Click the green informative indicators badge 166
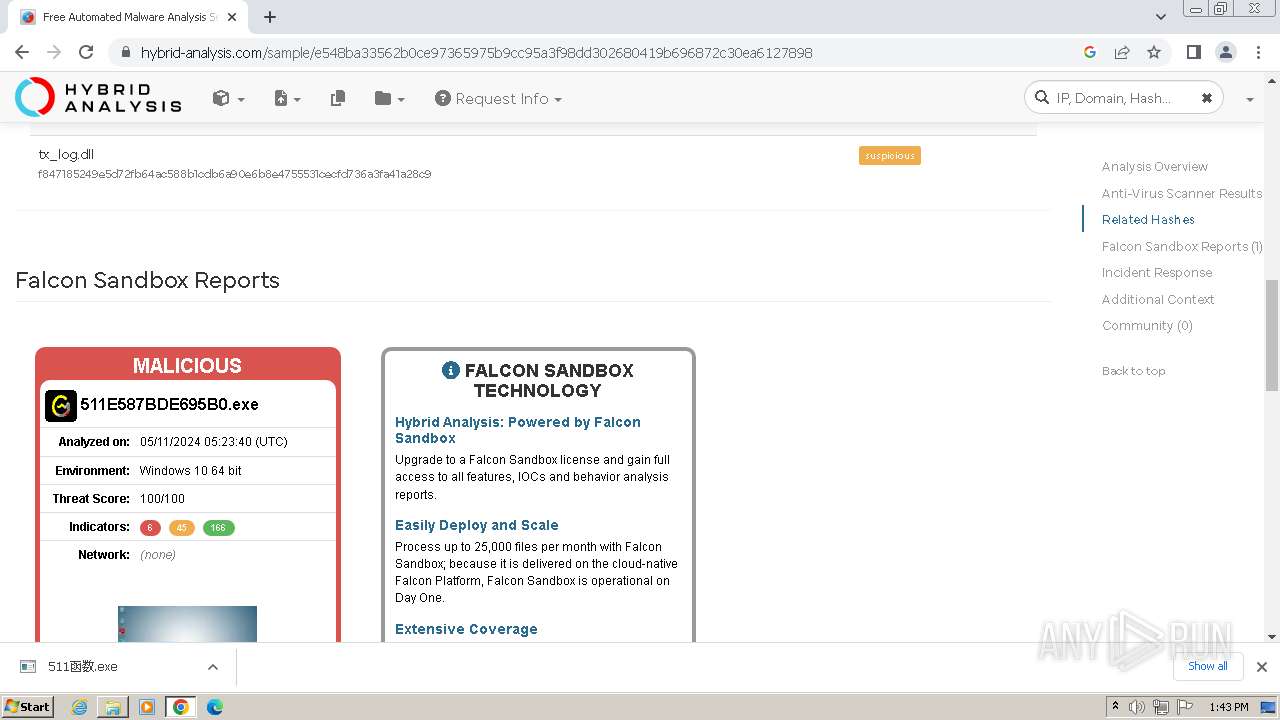This screenshot has width=1280, height=720. [218, 528]
